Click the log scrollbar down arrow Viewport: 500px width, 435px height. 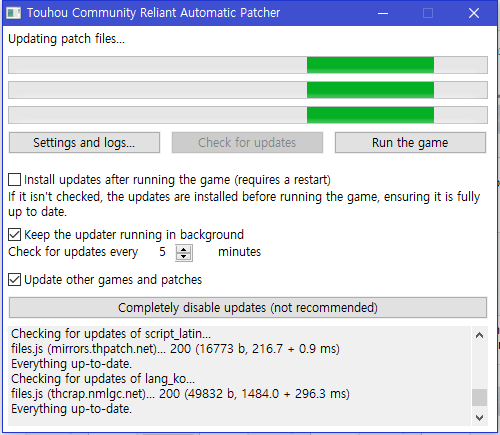point(480,418)
